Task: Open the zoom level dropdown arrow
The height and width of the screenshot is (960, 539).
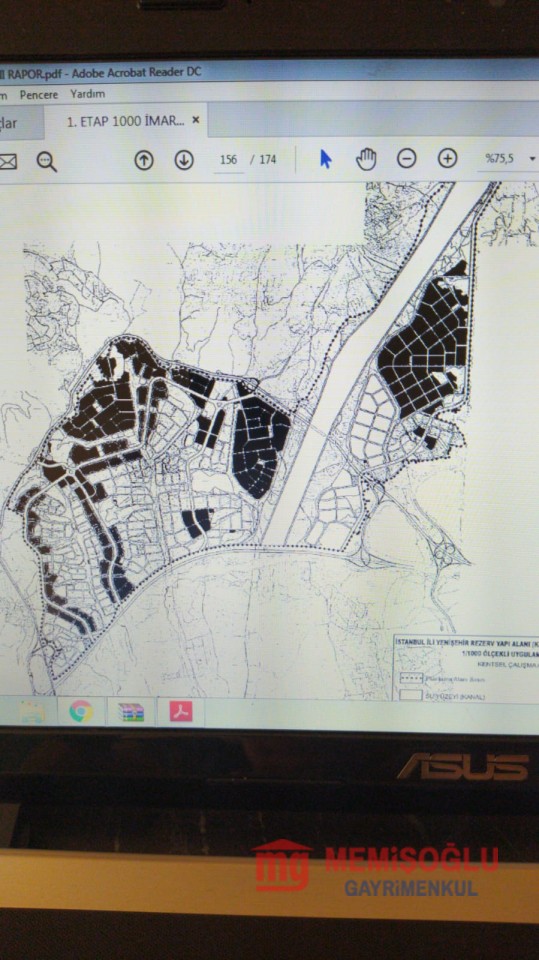Action: [532, 159]
